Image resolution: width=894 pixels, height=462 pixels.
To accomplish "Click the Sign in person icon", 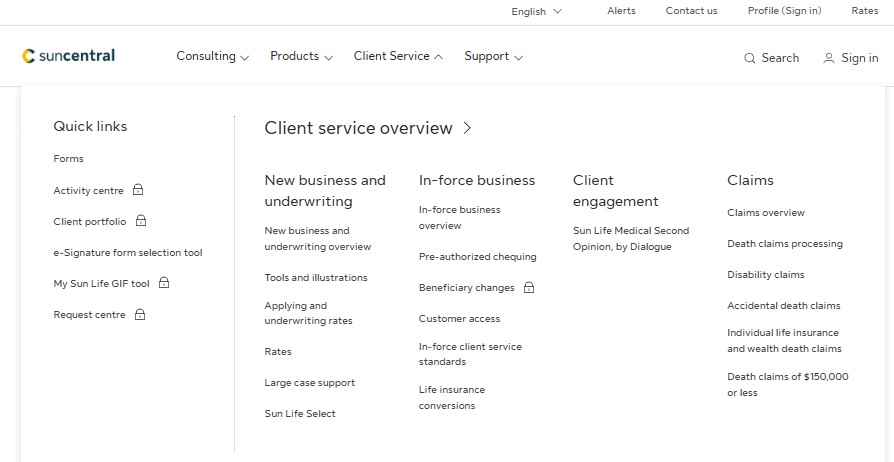I will (828, 59).
